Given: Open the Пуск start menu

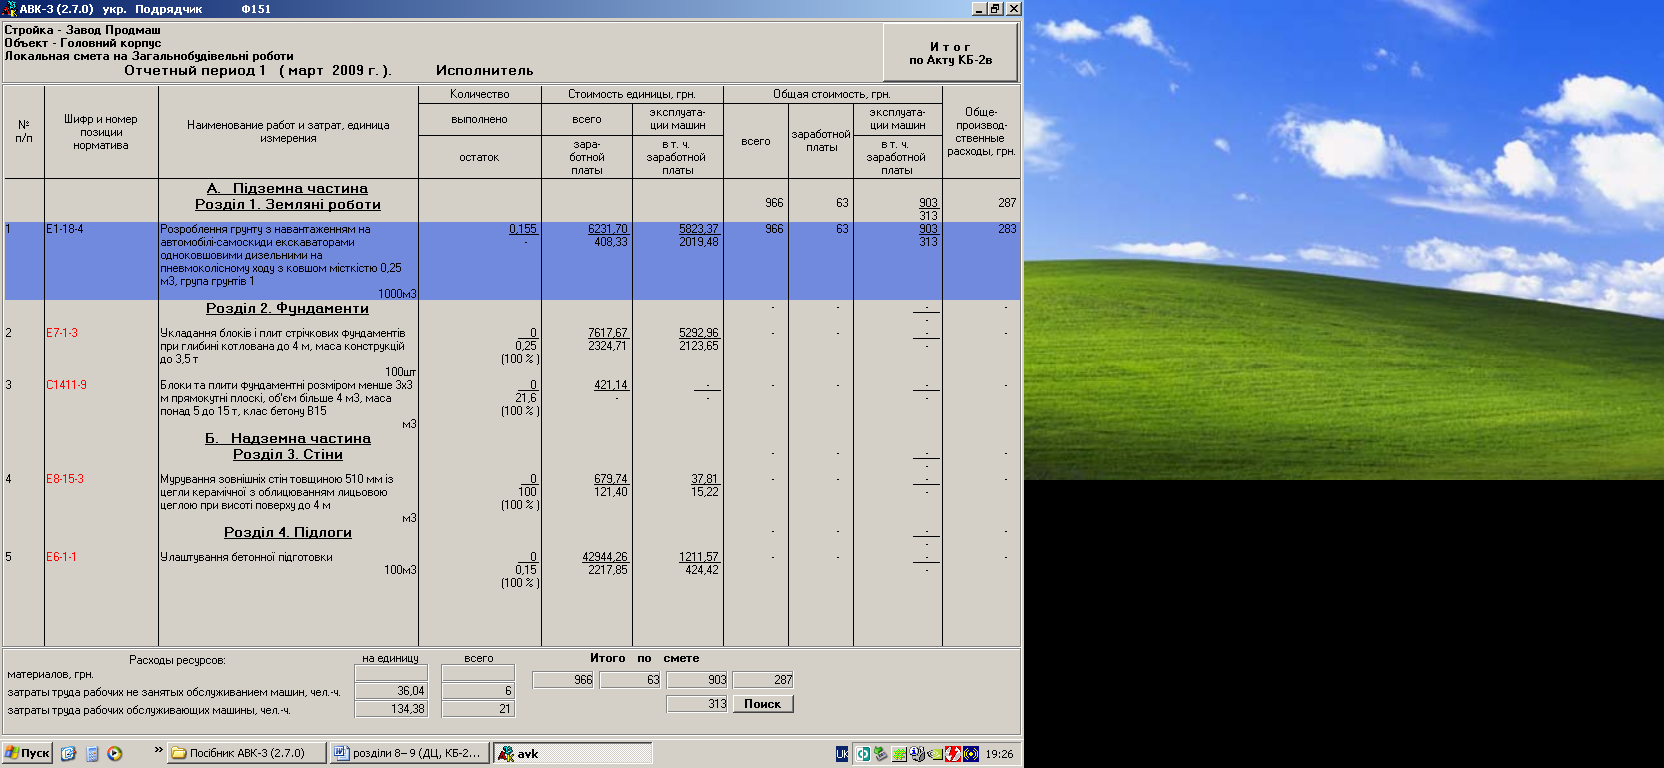Looking at the screenshot, I should [27, 753].
